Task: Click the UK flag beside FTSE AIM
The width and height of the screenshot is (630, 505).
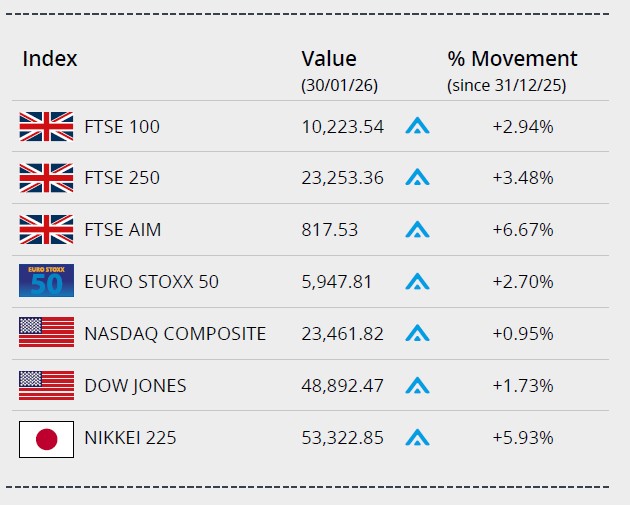Action: click(46, 230)
